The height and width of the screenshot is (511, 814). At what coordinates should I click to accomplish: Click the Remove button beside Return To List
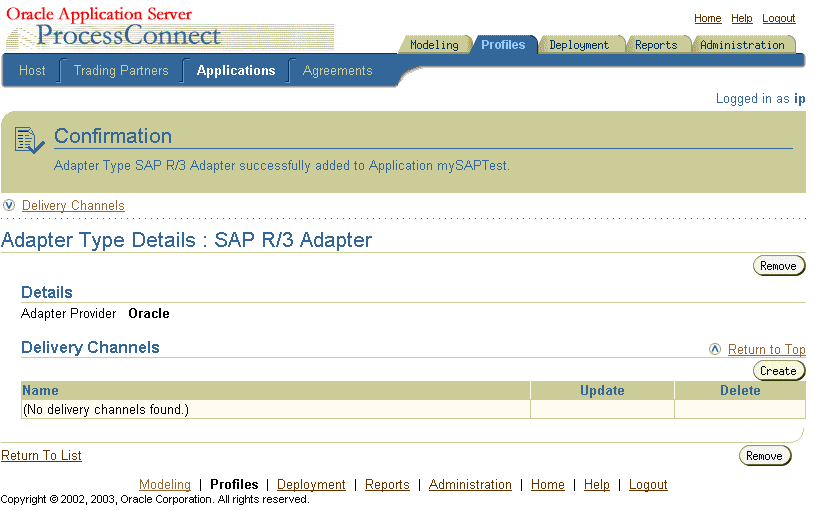pyautogui.click(x=765, y=456)
